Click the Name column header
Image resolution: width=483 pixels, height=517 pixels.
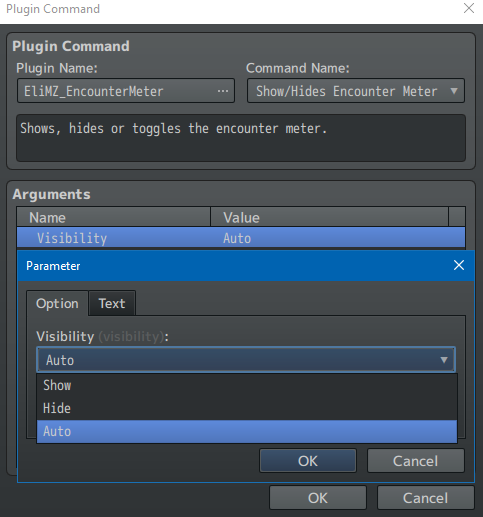114,217
